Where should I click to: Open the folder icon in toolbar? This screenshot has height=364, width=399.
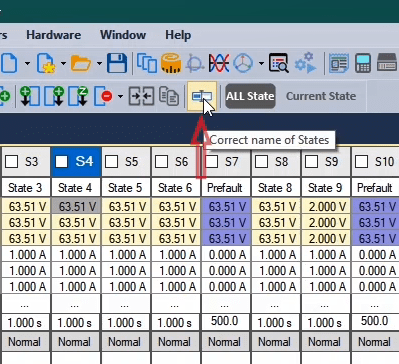81,63
